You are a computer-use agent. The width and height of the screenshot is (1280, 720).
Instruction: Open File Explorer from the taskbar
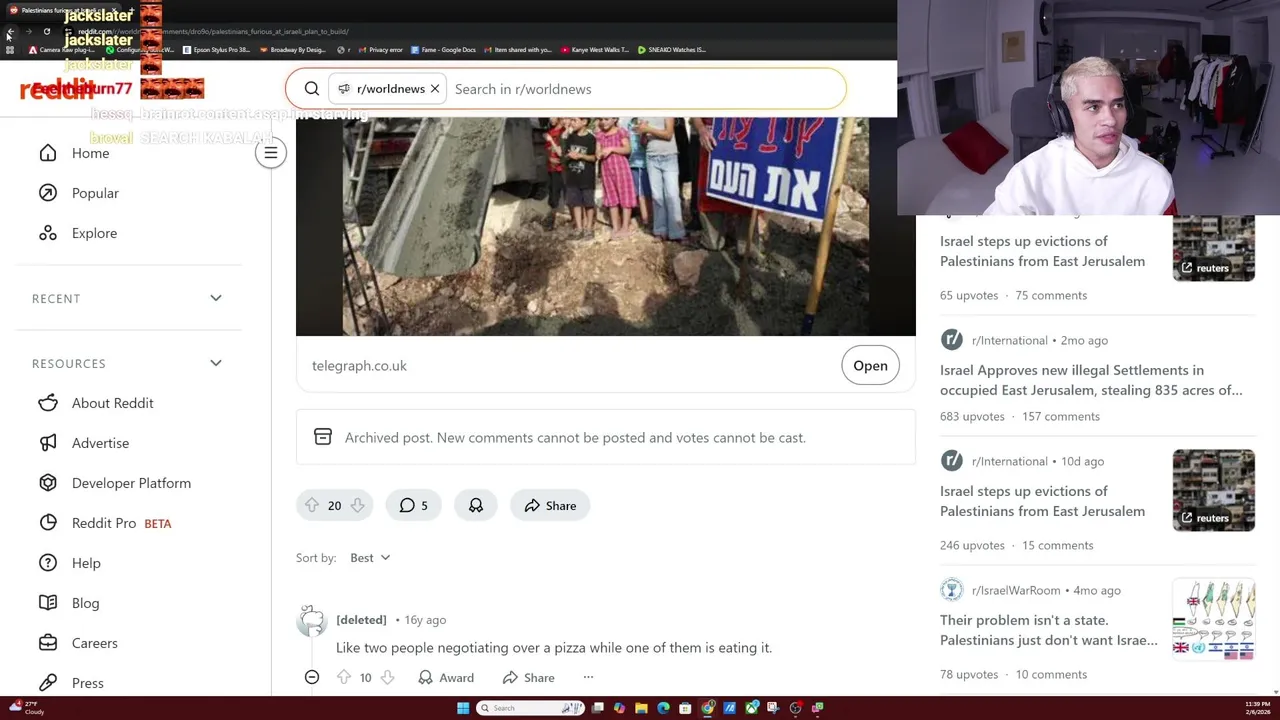point(641,708)
